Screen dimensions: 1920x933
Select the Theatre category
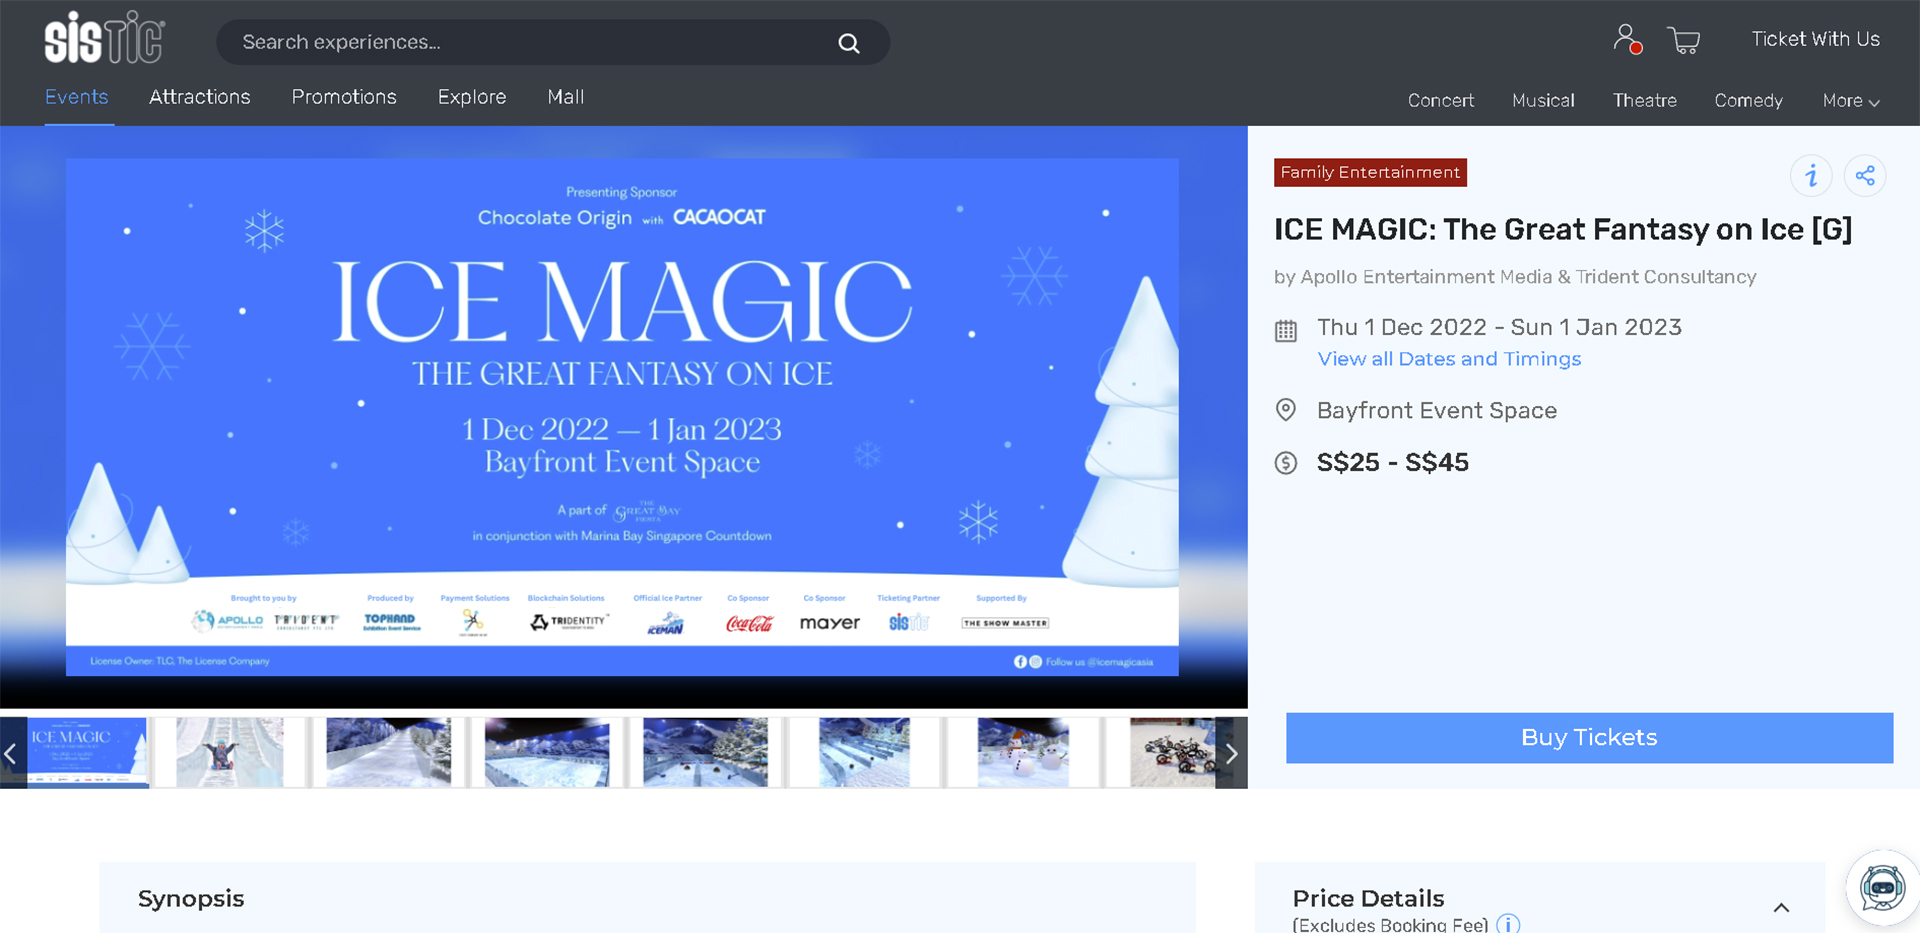[x=1645, y=100]
